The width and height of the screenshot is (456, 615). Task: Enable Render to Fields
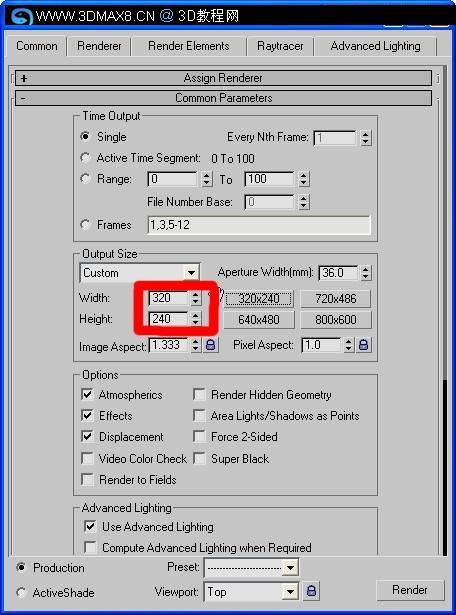(x=87, y=479)
